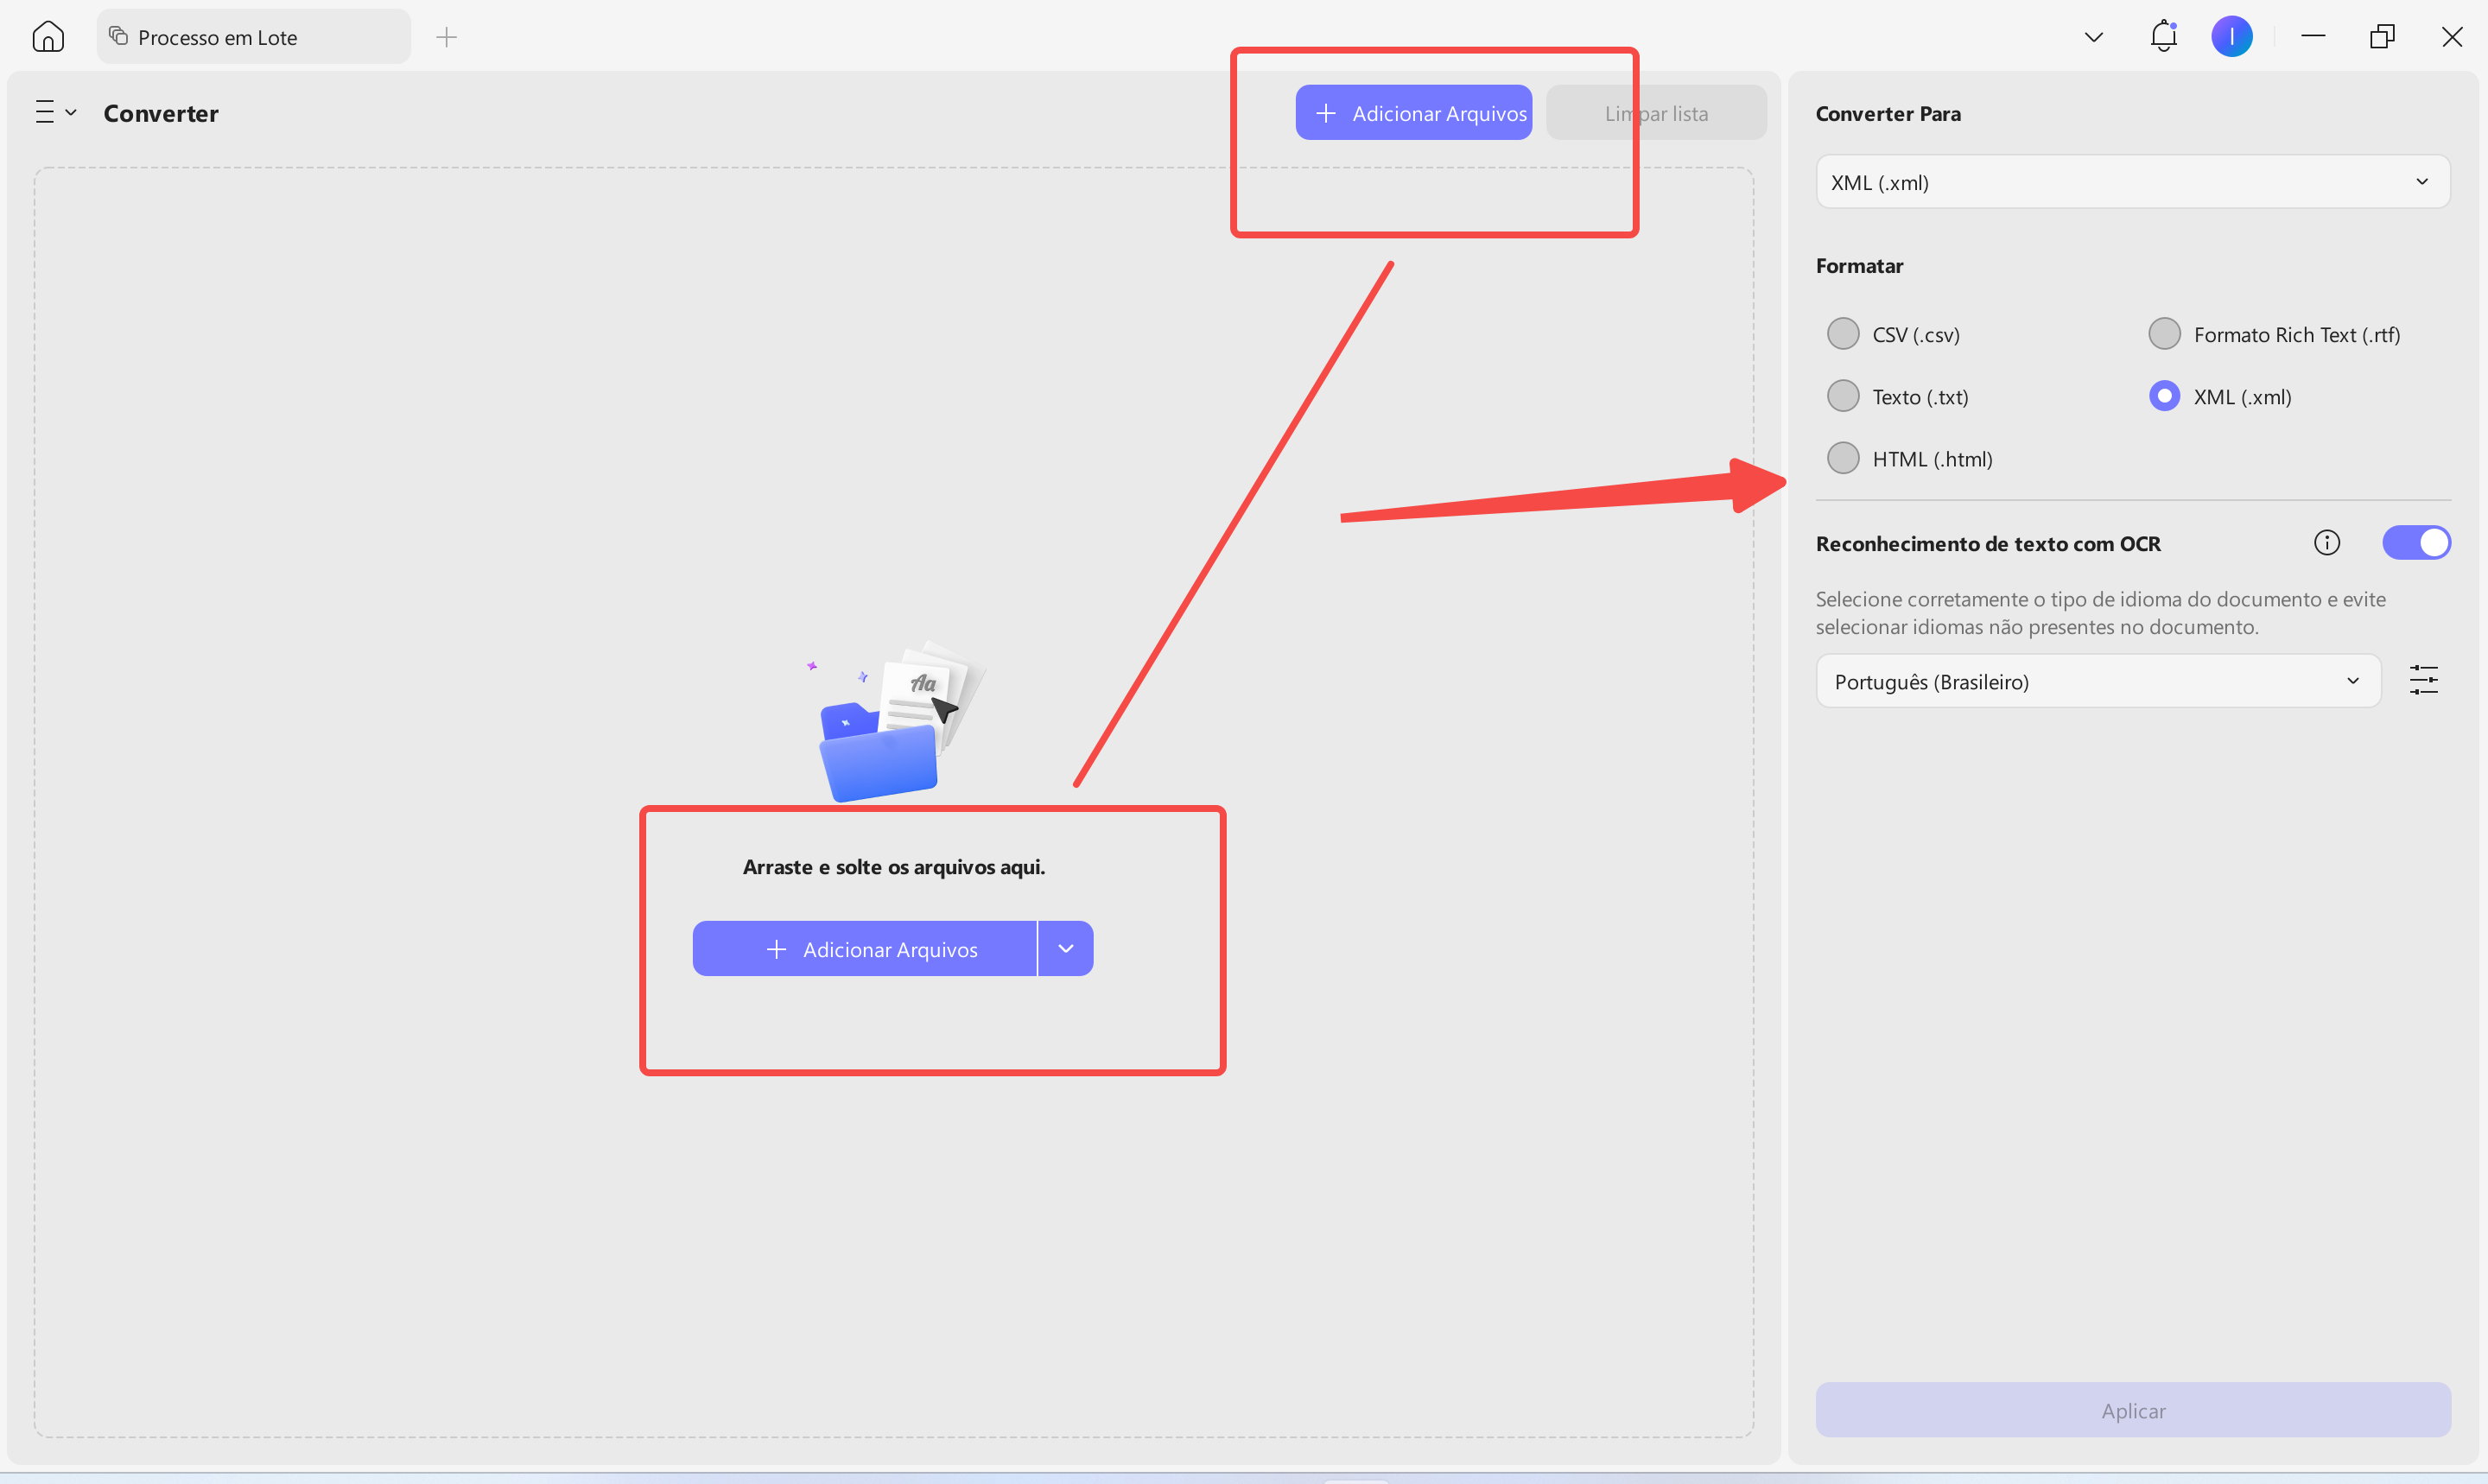This screenshot has height=1484, width=2488.
Task: Select the HTML (.html) format option
Action: (x=1909, y=459)
